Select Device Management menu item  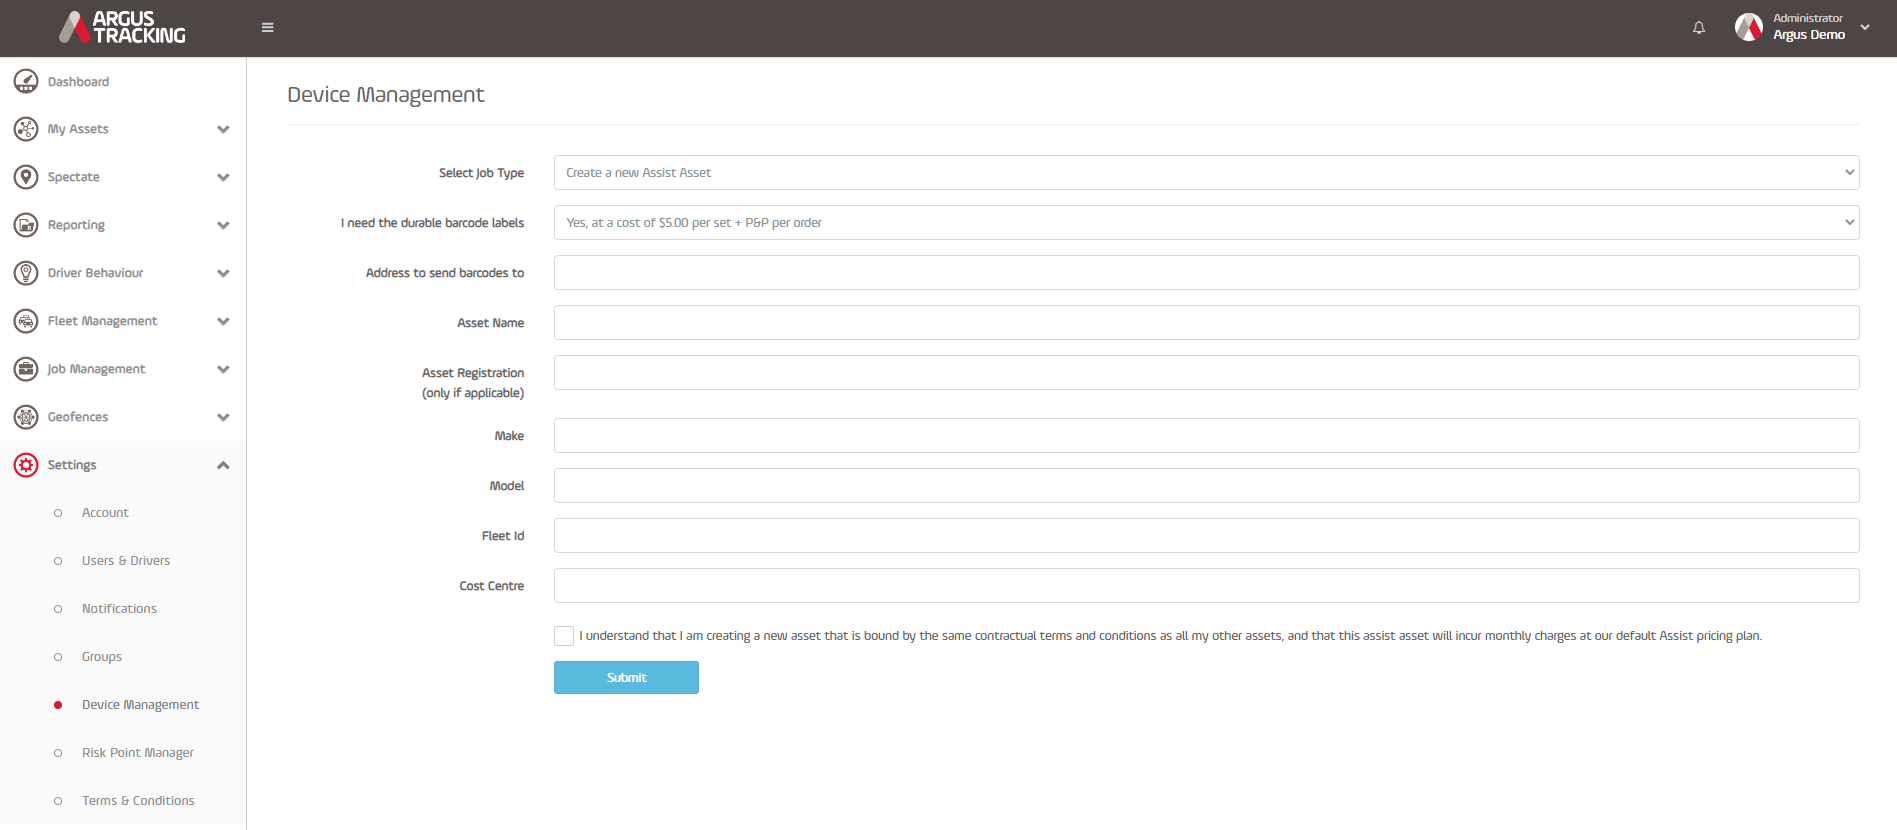click(140, 705)
